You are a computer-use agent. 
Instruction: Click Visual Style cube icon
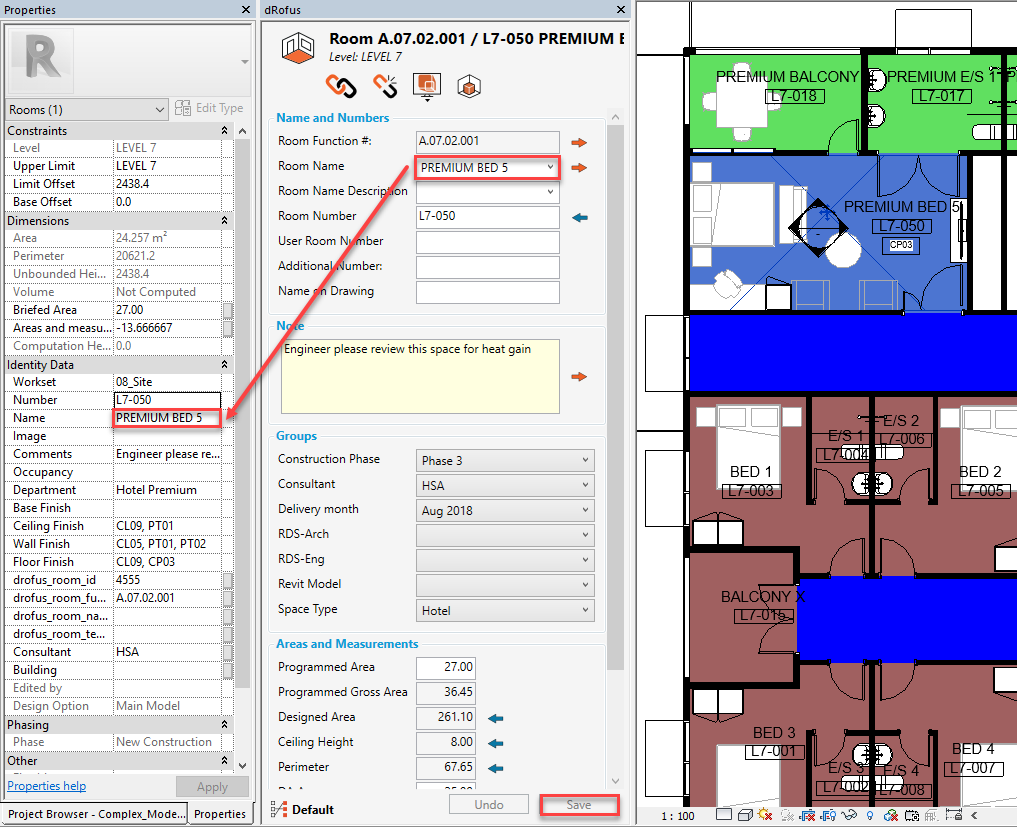click(x=745, y=815)
